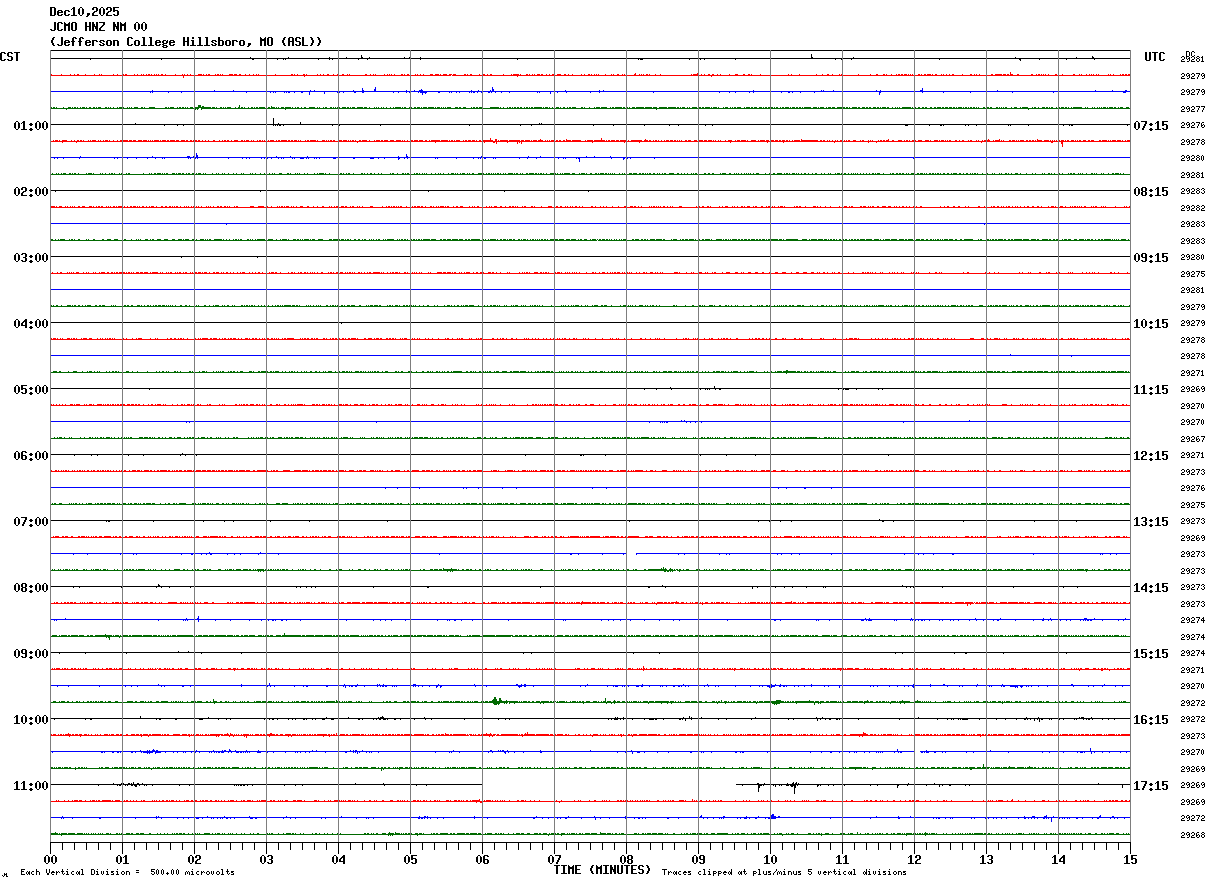Viewport: 1210px width, 886px height.
Task: Select the 04:00 CST hour label
Action: click(31, 324)
